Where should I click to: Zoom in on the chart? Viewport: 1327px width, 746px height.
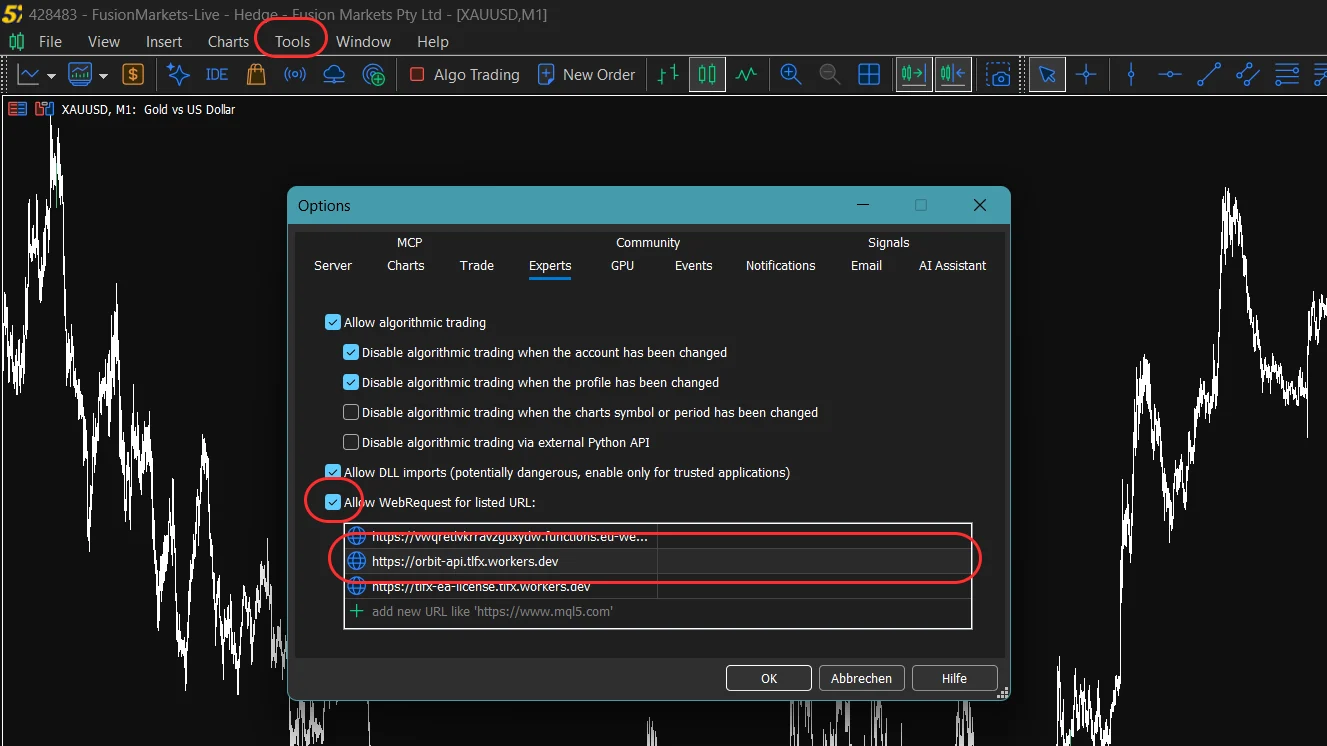(791, 74)
